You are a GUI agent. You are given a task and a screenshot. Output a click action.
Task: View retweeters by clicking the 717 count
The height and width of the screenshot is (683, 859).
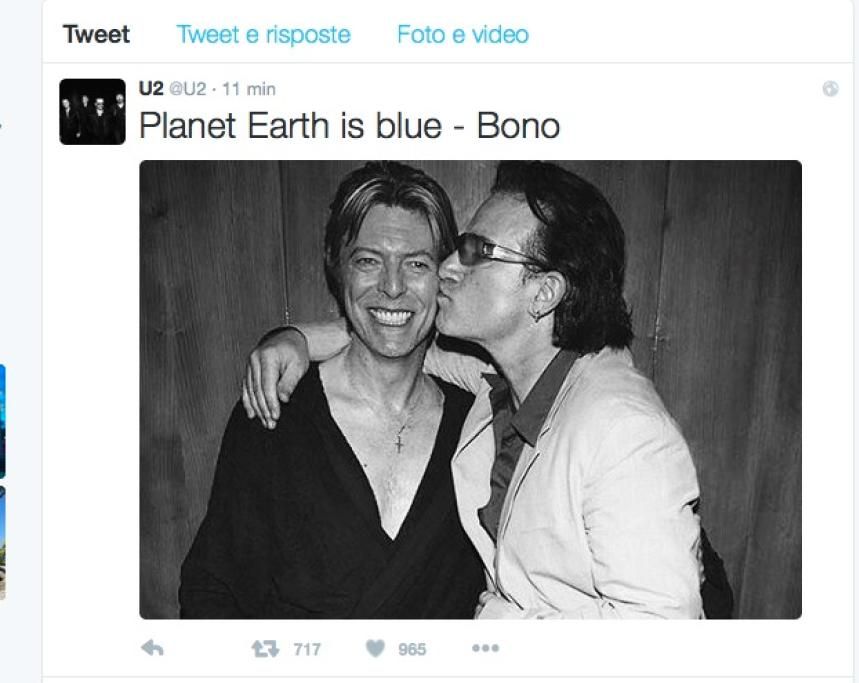point(307,650)
